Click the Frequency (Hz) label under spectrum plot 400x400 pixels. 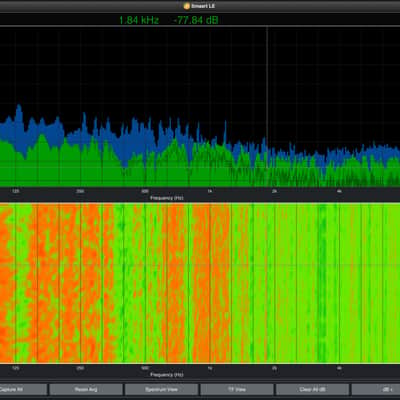coord(167,198)
